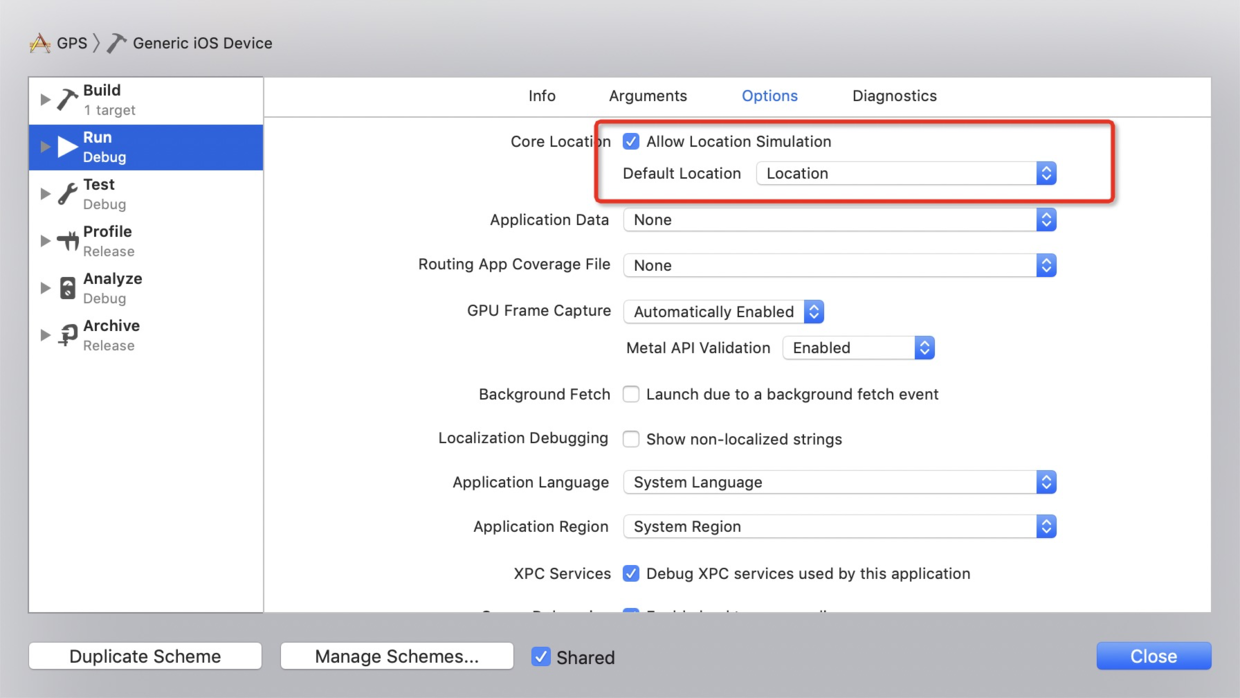Expand the Analyze disclosure triangle
Image resolution: width=1240 pixels, height=698 pixels.
point(45,288)
